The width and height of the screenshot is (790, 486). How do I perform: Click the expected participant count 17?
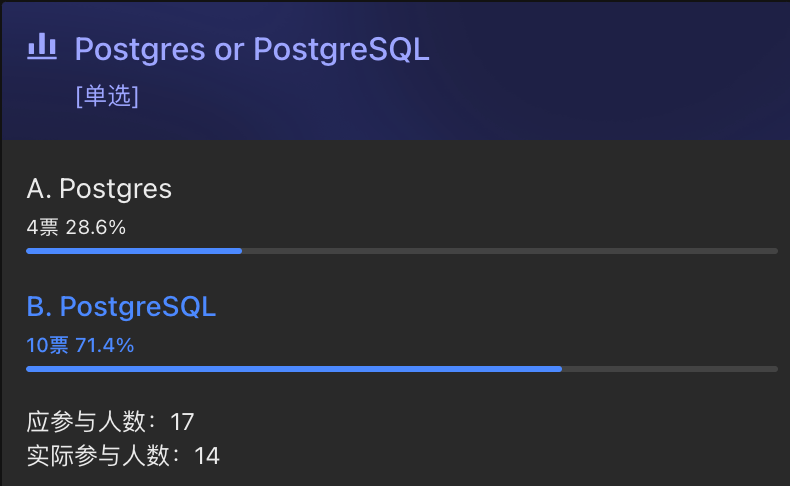[182, 421]
